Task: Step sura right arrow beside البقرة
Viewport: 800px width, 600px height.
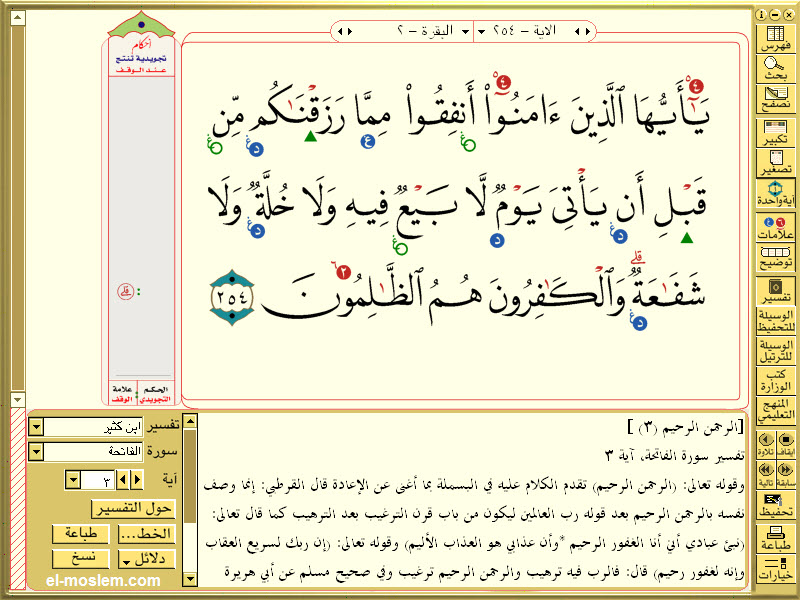Action: click(x=350, y=32)
